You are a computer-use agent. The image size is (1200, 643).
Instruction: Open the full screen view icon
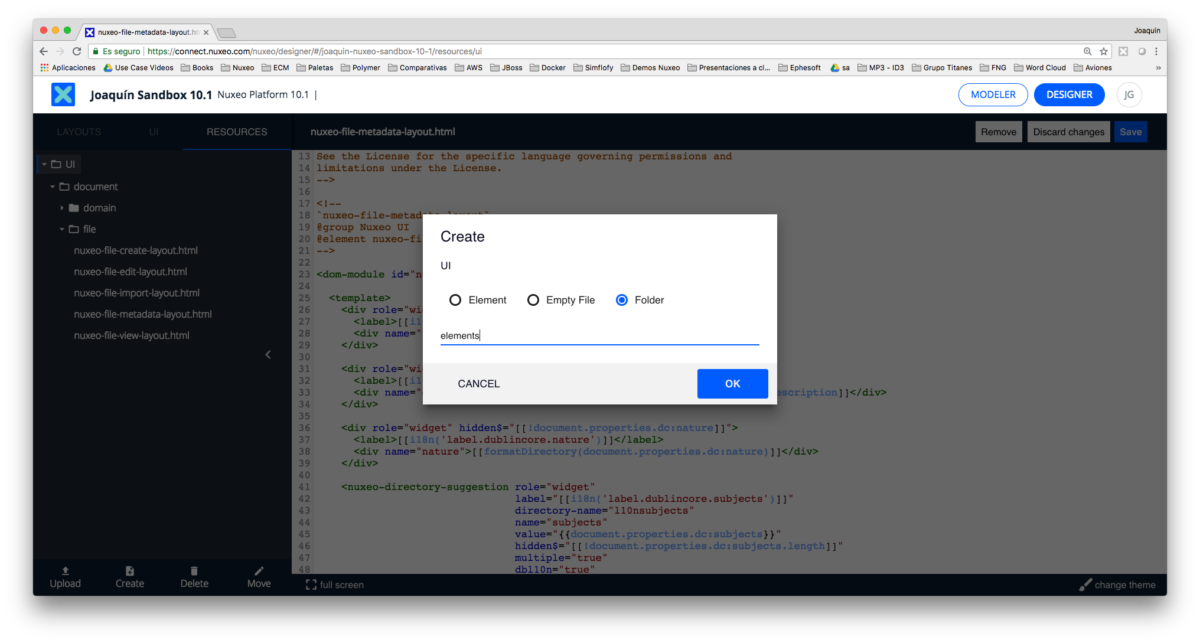click(x=310, y=584)
